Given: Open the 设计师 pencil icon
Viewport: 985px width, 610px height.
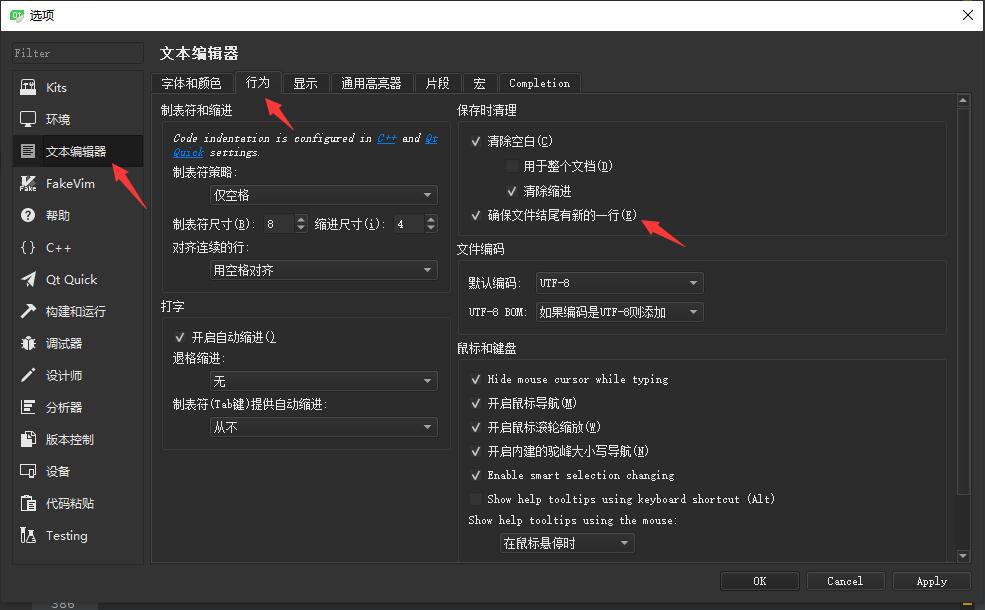Looking at the screenshot, I should pos(28,376).
